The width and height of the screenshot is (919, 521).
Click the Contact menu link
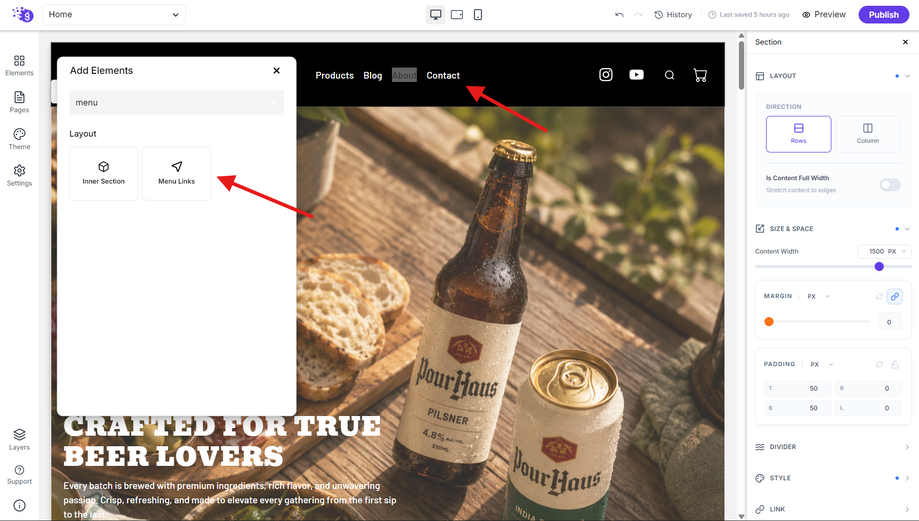pyautogui.click(x=443, y=76)
